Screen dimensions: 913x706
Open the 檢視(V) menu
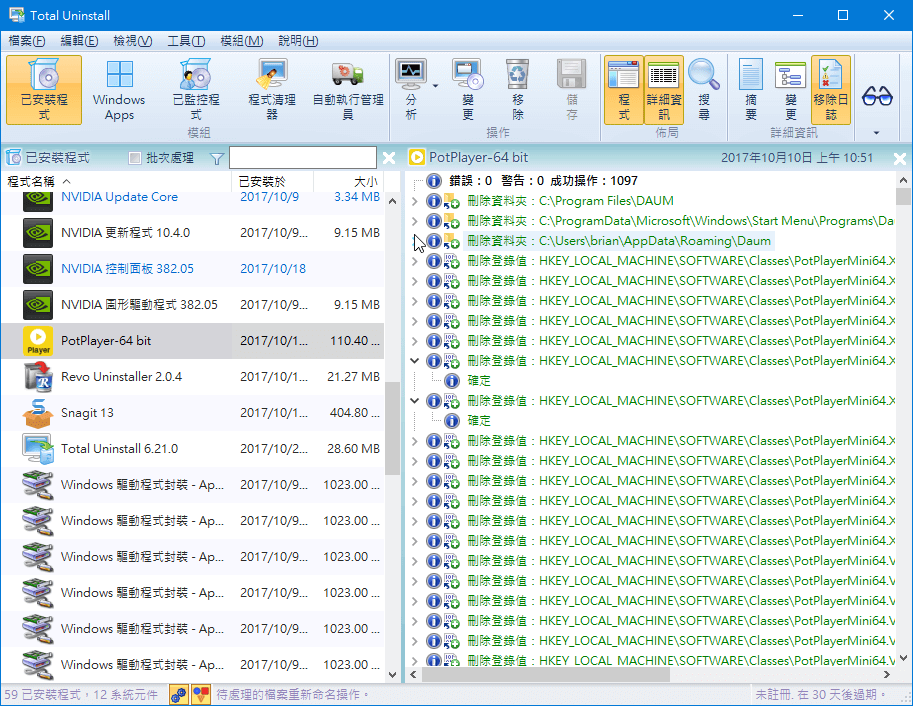[x=133, y=41]
